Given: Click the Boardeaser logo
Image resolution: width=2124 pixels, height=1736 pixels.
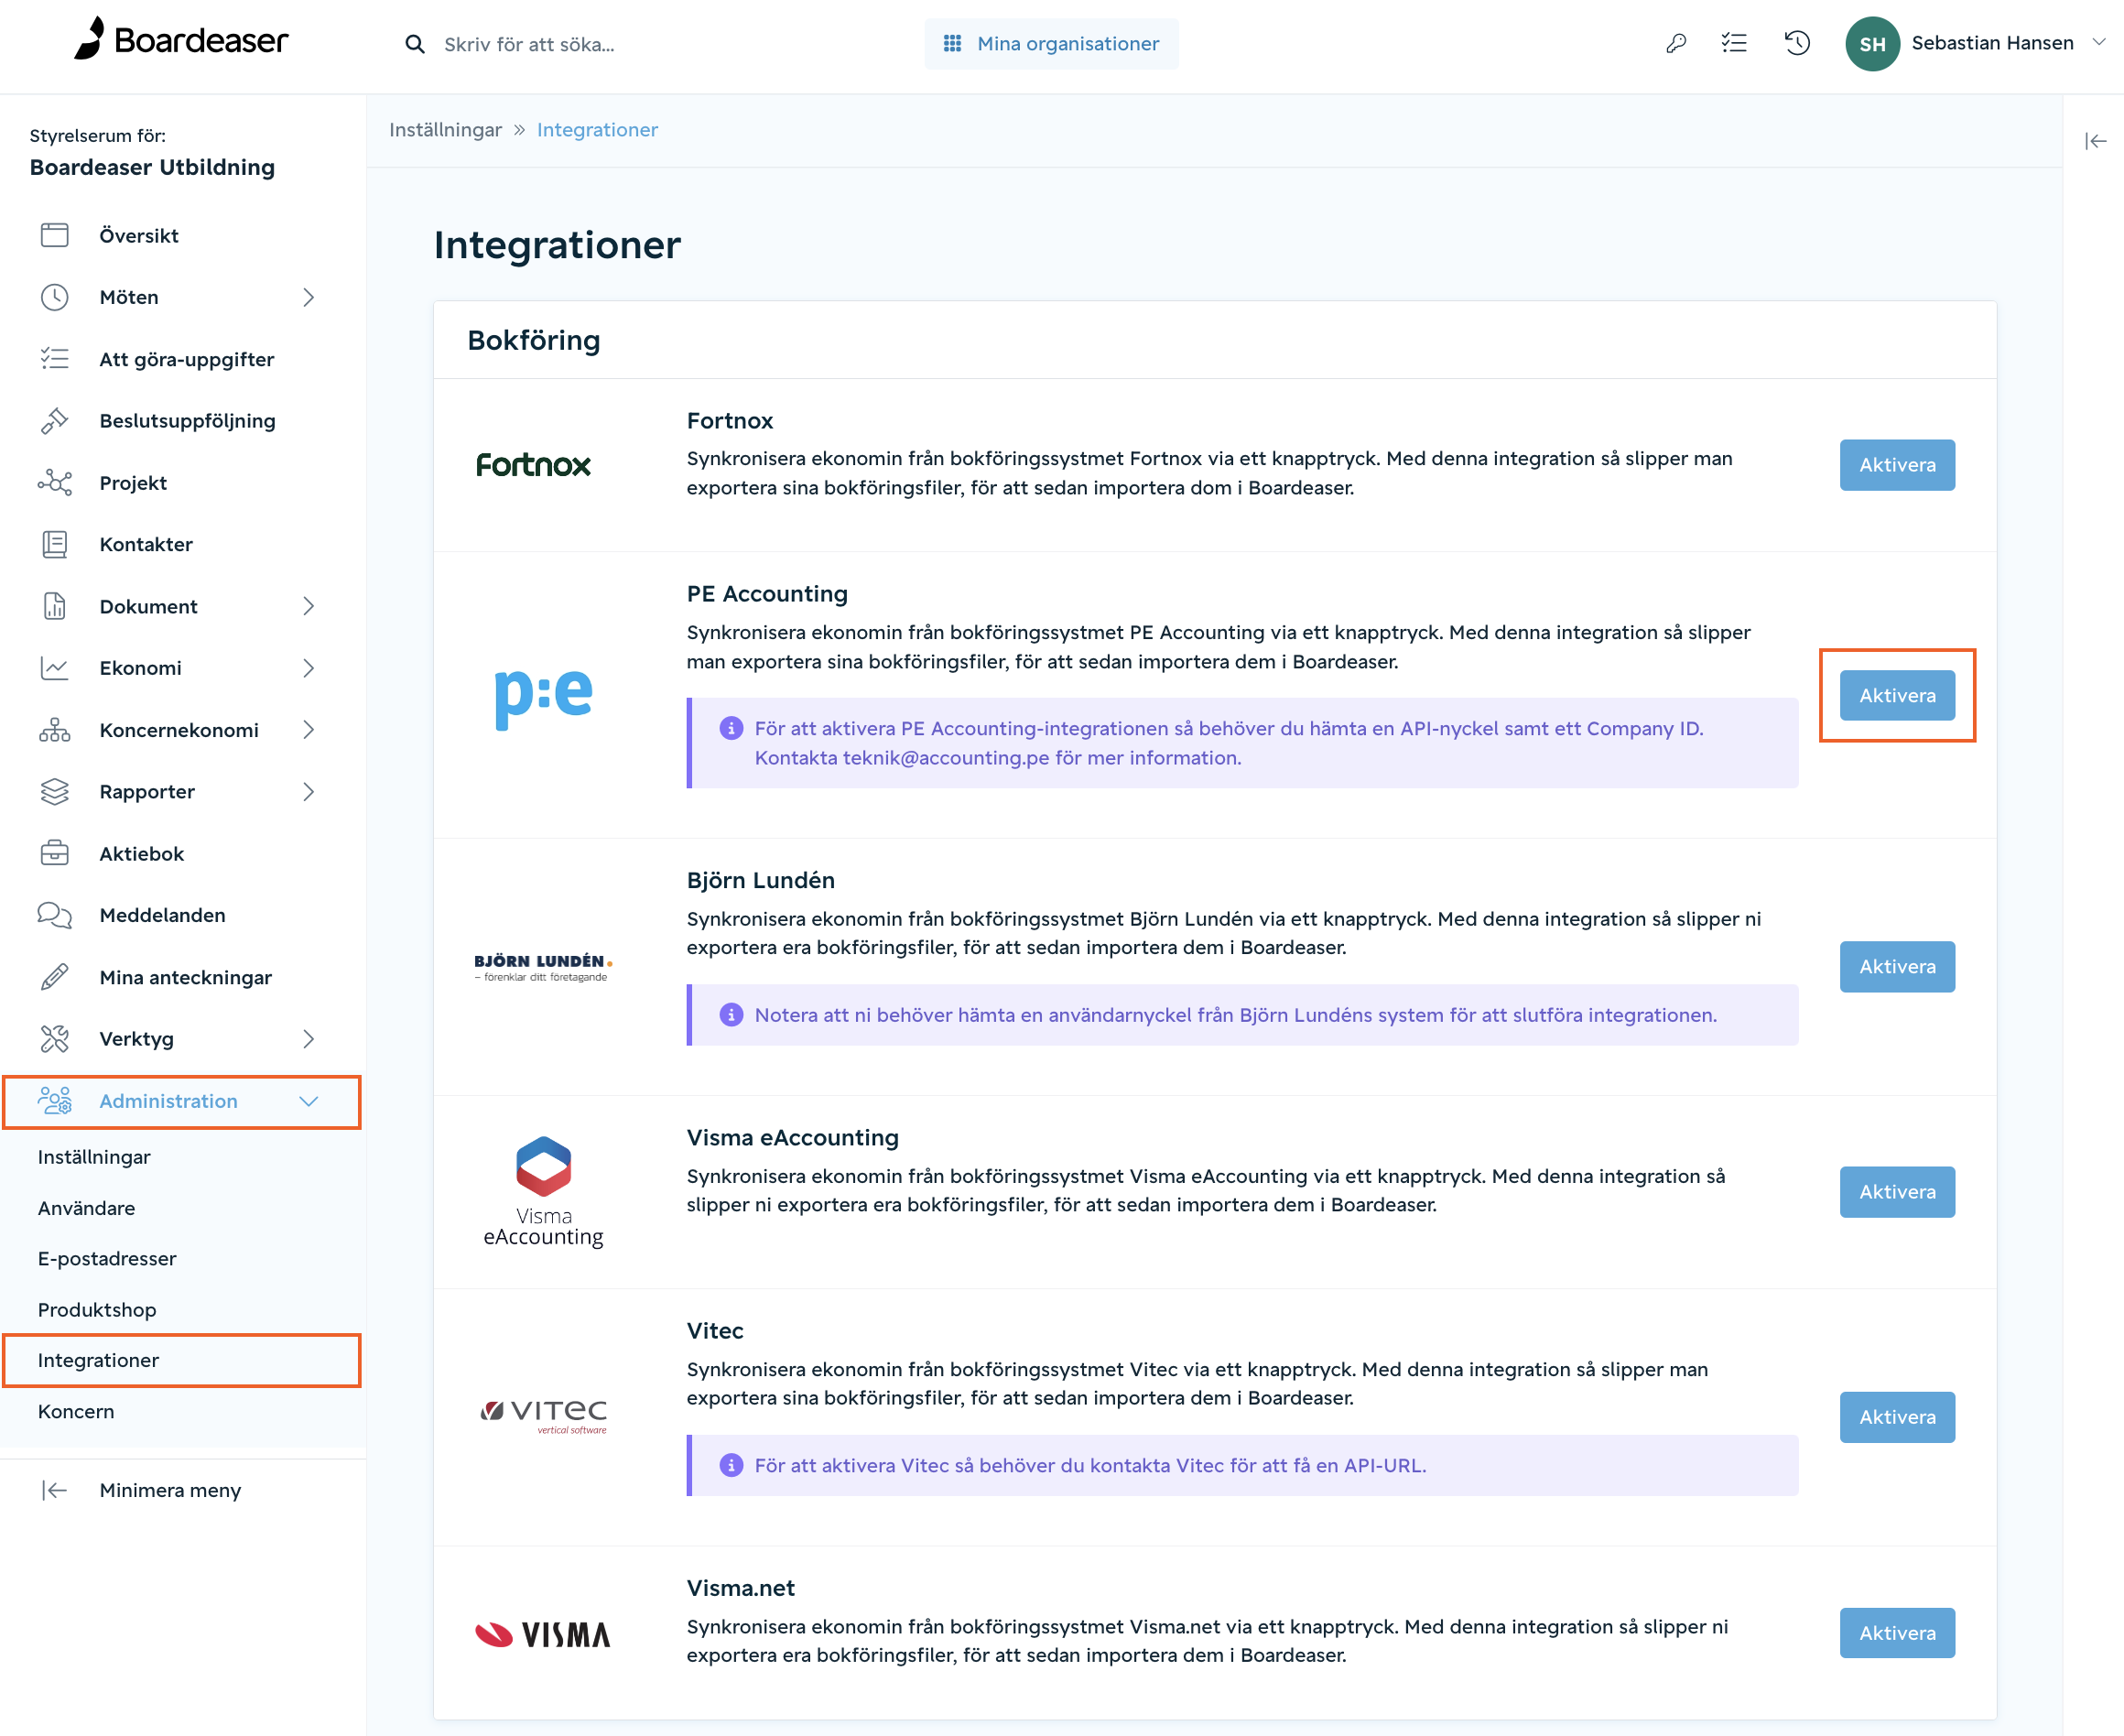Looking at the screenshot, I should coord(181,39).
